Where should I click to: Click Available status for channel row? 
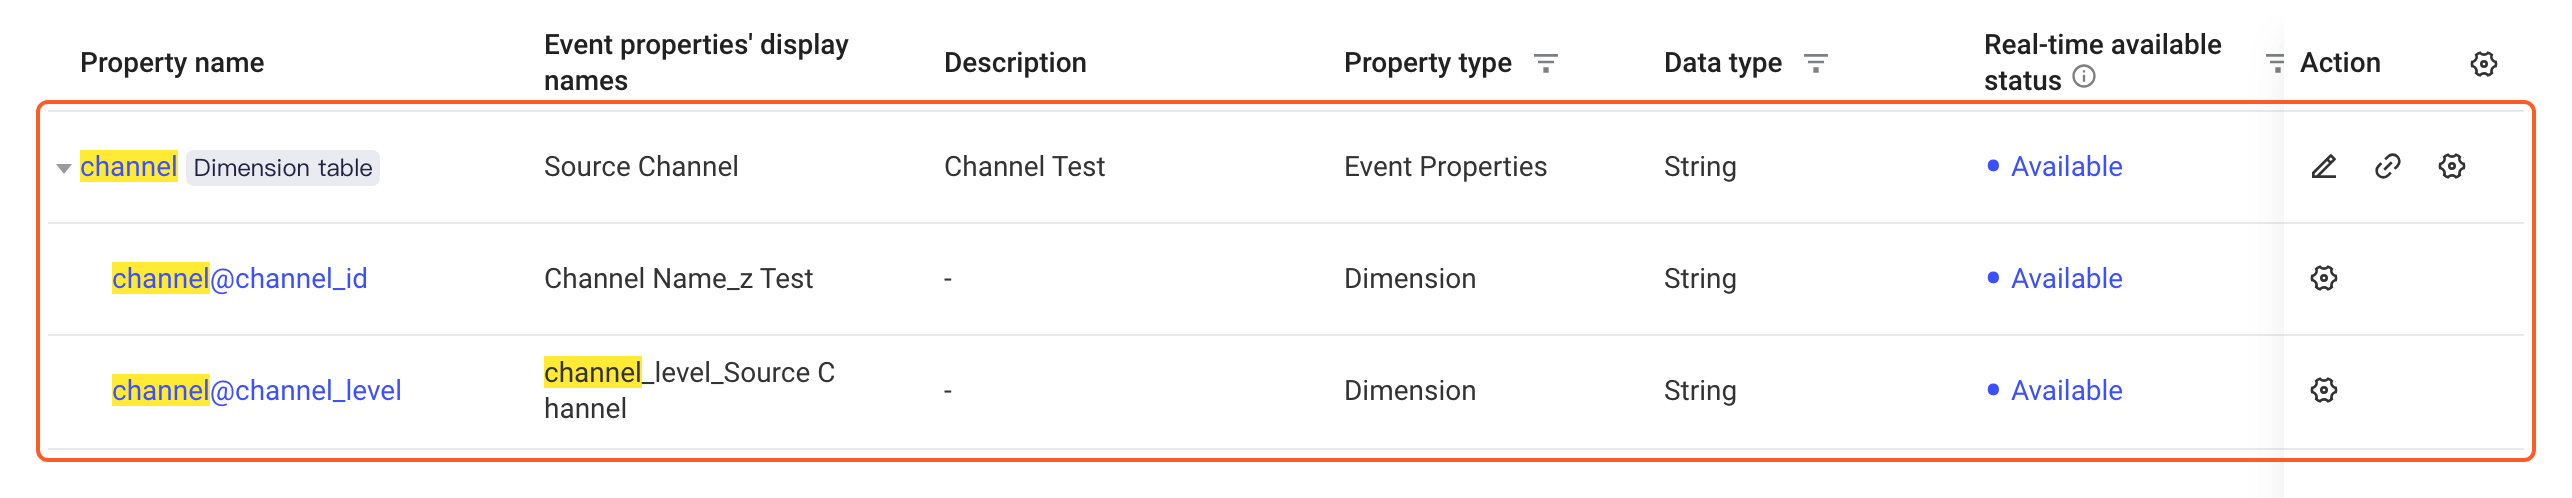tap(2055, 166)
